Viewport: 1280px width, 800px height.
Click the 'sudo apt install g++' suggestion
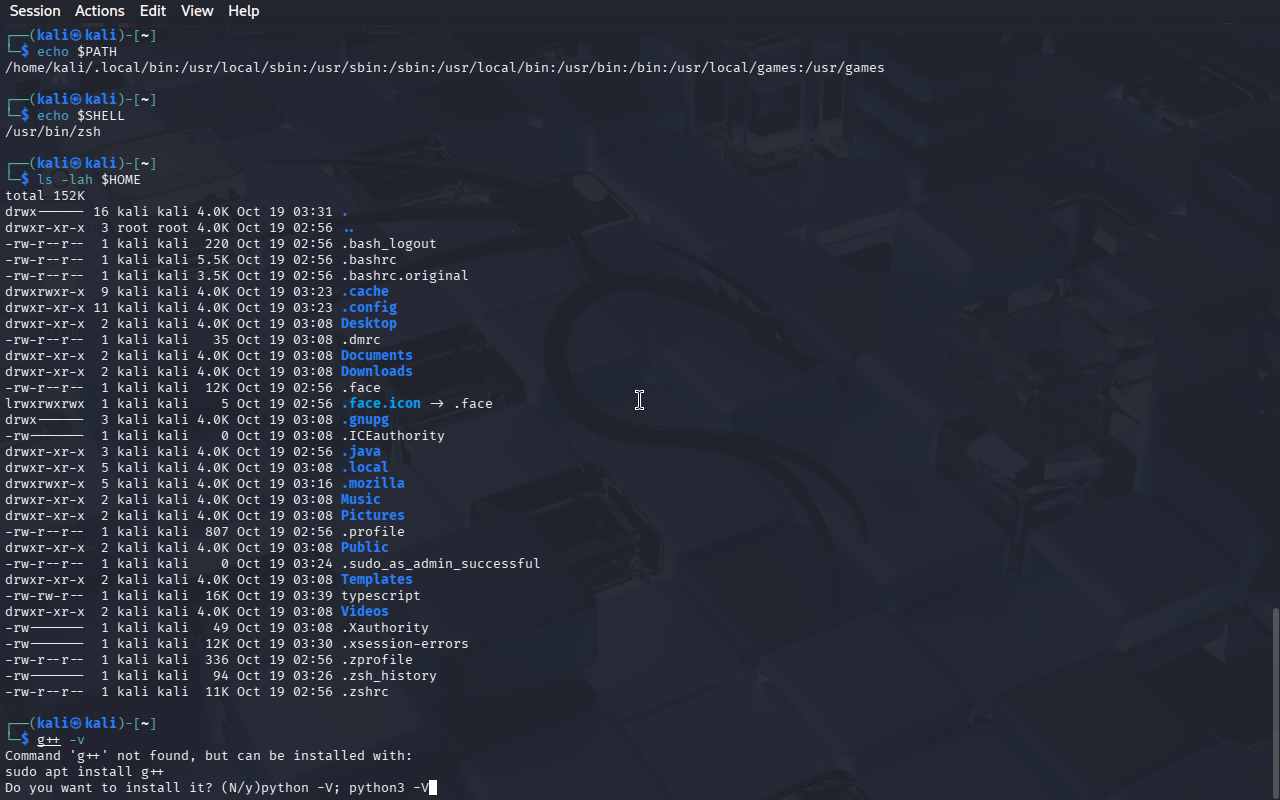[84, 771]
